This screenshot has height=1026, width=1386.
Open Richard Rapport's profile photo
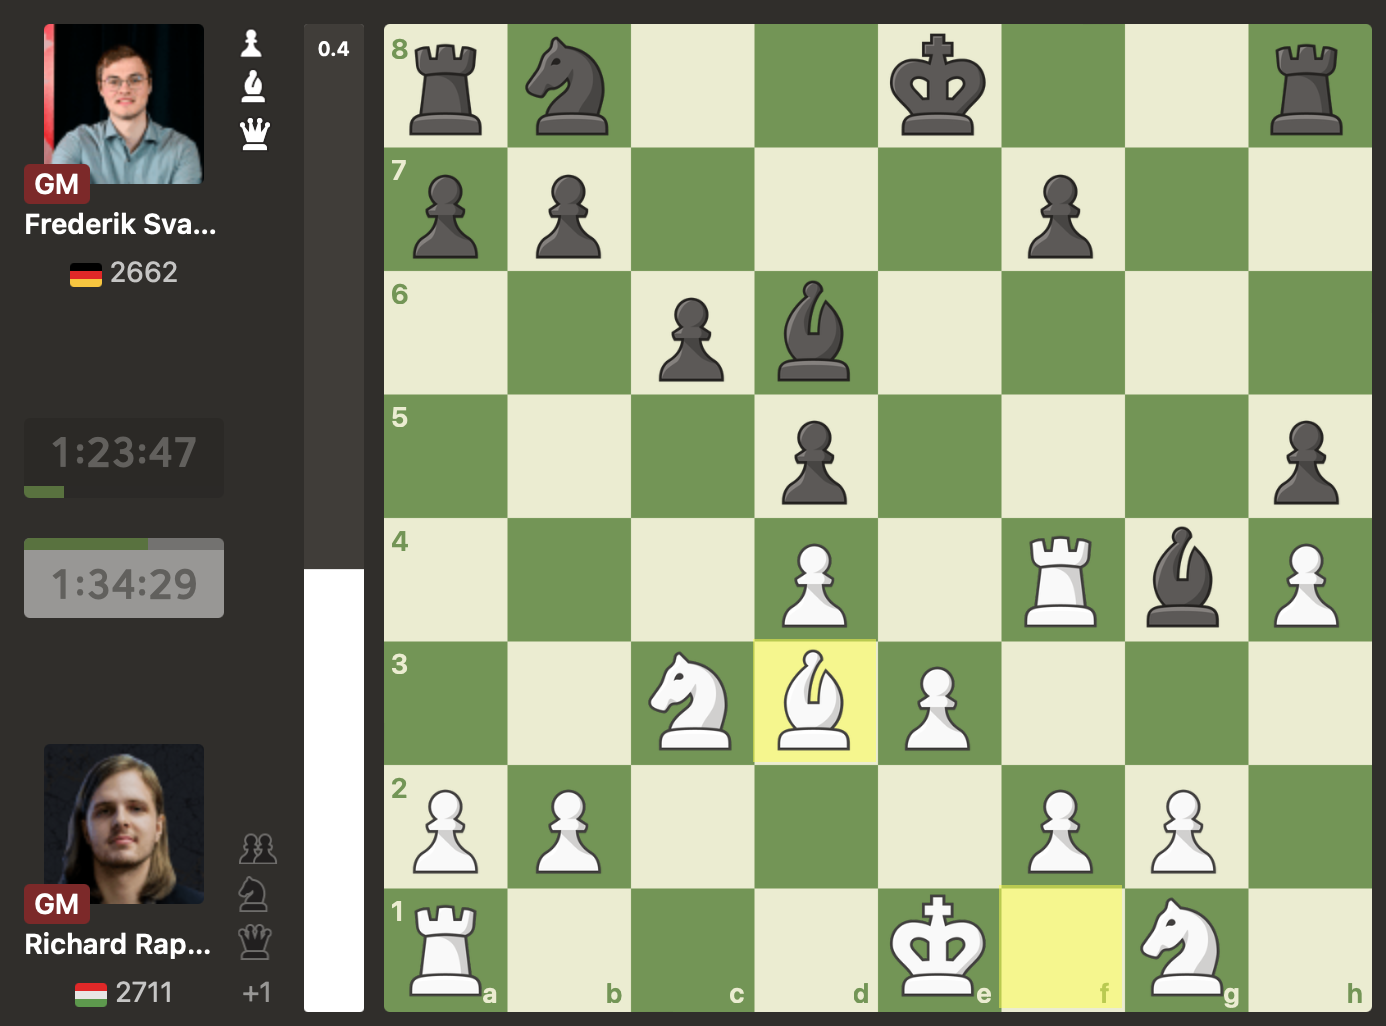124,824
